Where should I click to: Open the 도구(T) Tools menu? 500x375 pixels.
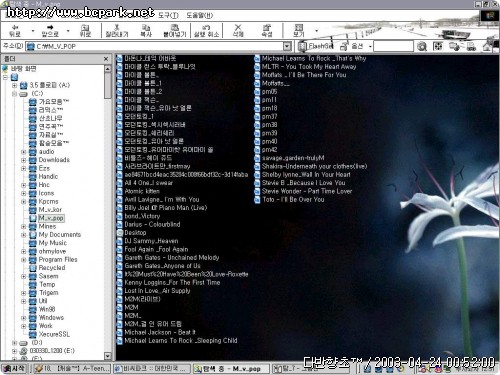point(168,15)
